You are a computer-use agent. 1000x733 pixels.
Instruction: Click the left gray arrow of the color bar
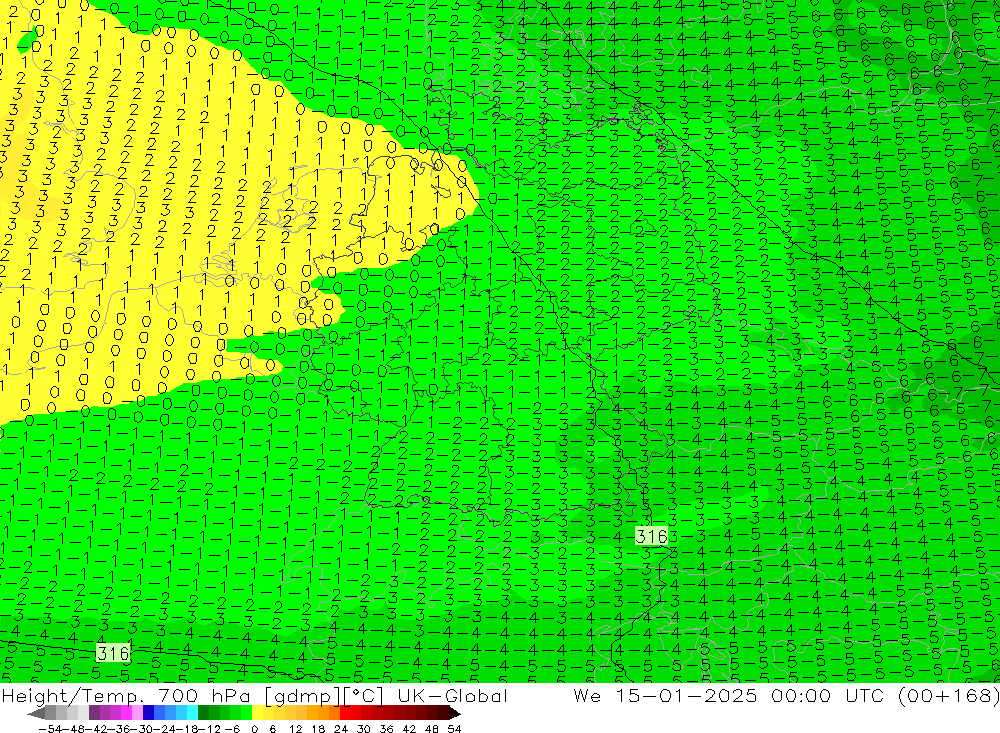click(36, 713)
